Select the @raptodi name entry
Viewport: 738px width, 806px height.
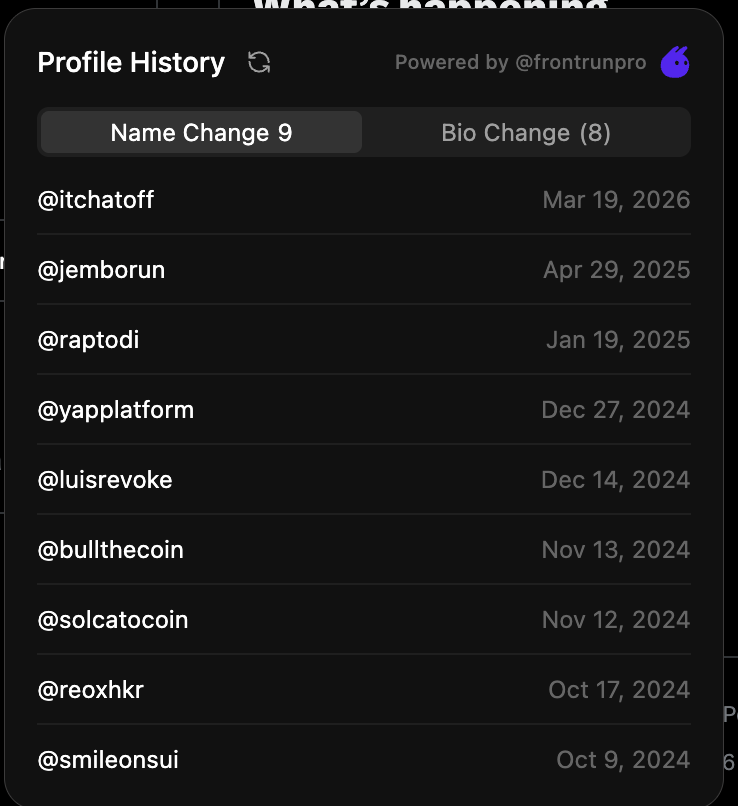click(x=88, y=340)
